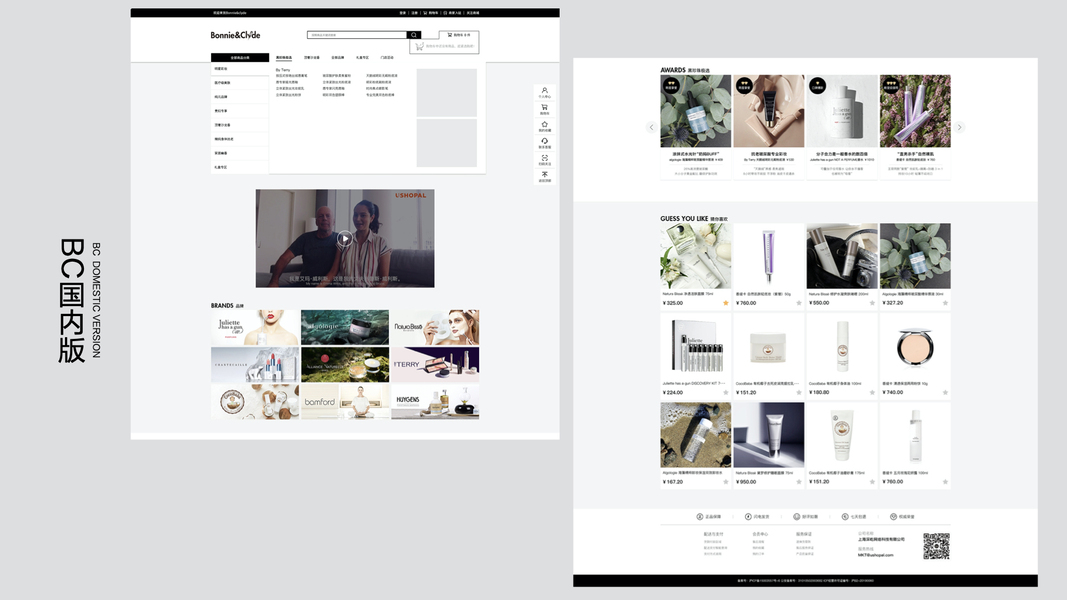This screenshot has width=1067, height=600.
Task: Click the MKT@ushopal.com email in footer
Action: pyautogui.click(x=875, y=555)
